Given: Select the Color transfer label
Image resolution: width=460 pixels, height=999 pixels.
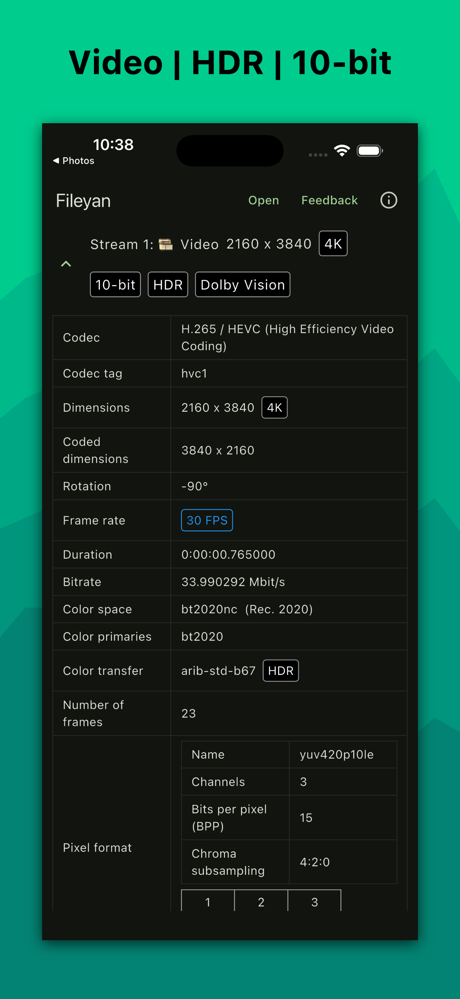Looking at the screenshot, I should pyautogui.click(x=103, y=671).
